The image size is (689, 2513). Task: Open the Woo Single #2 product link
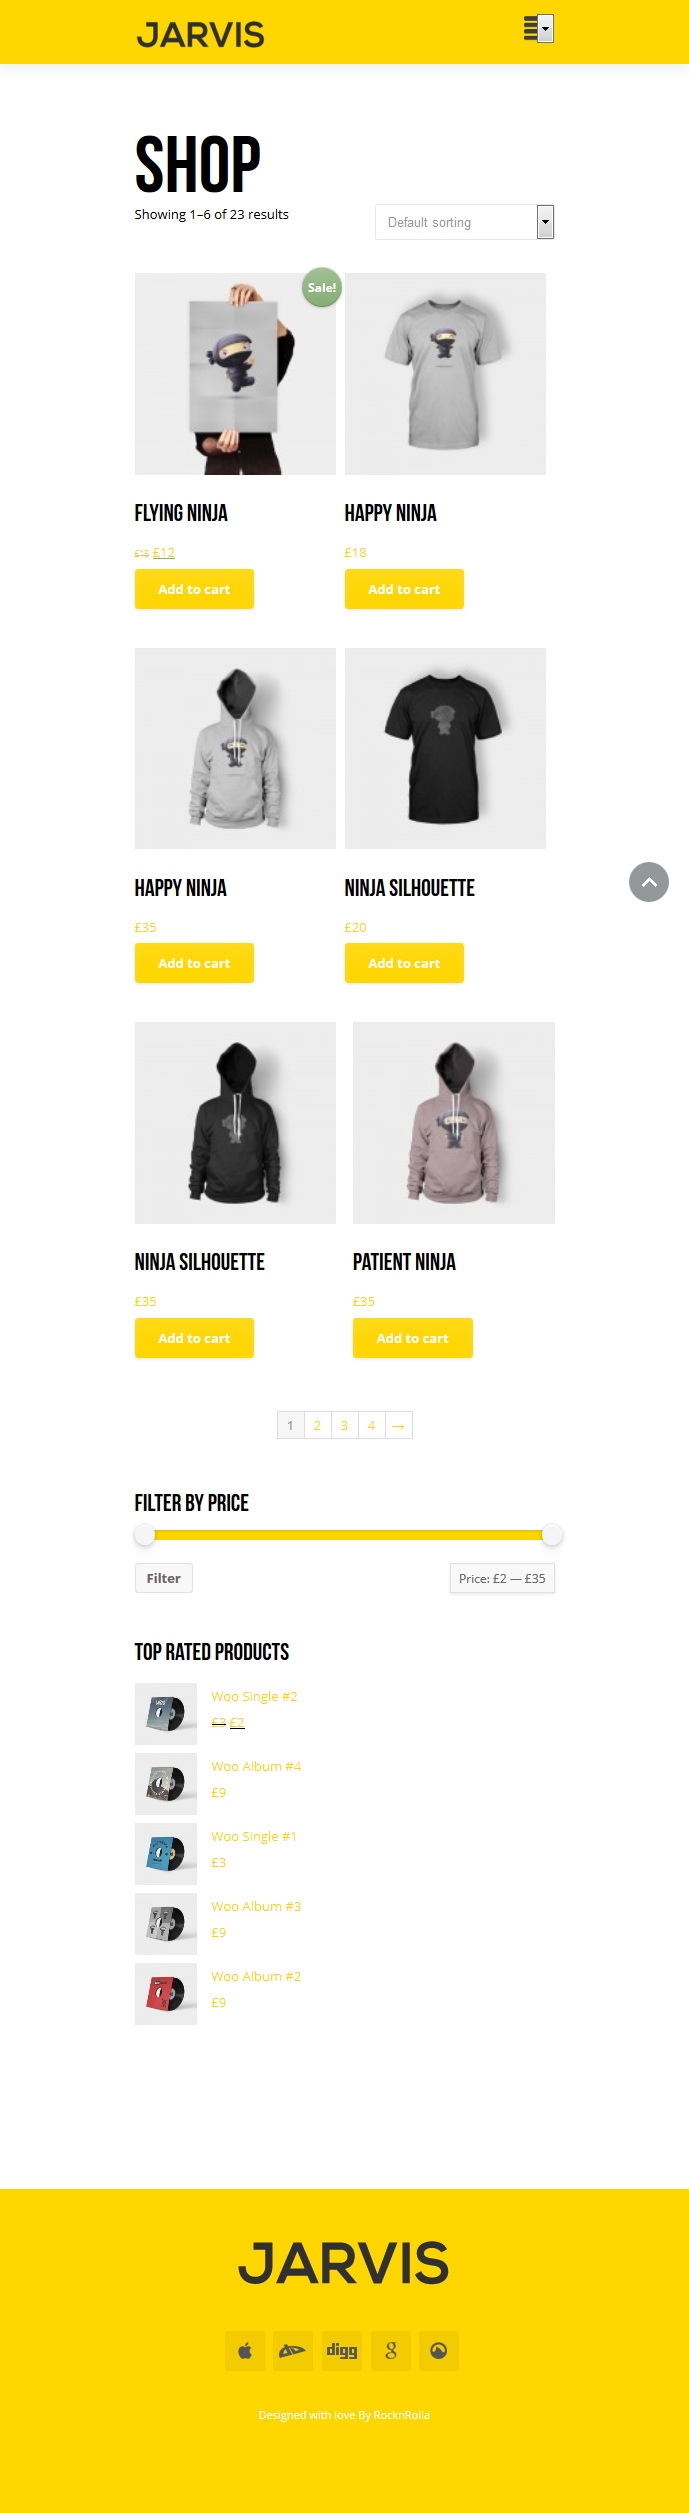254,1696
